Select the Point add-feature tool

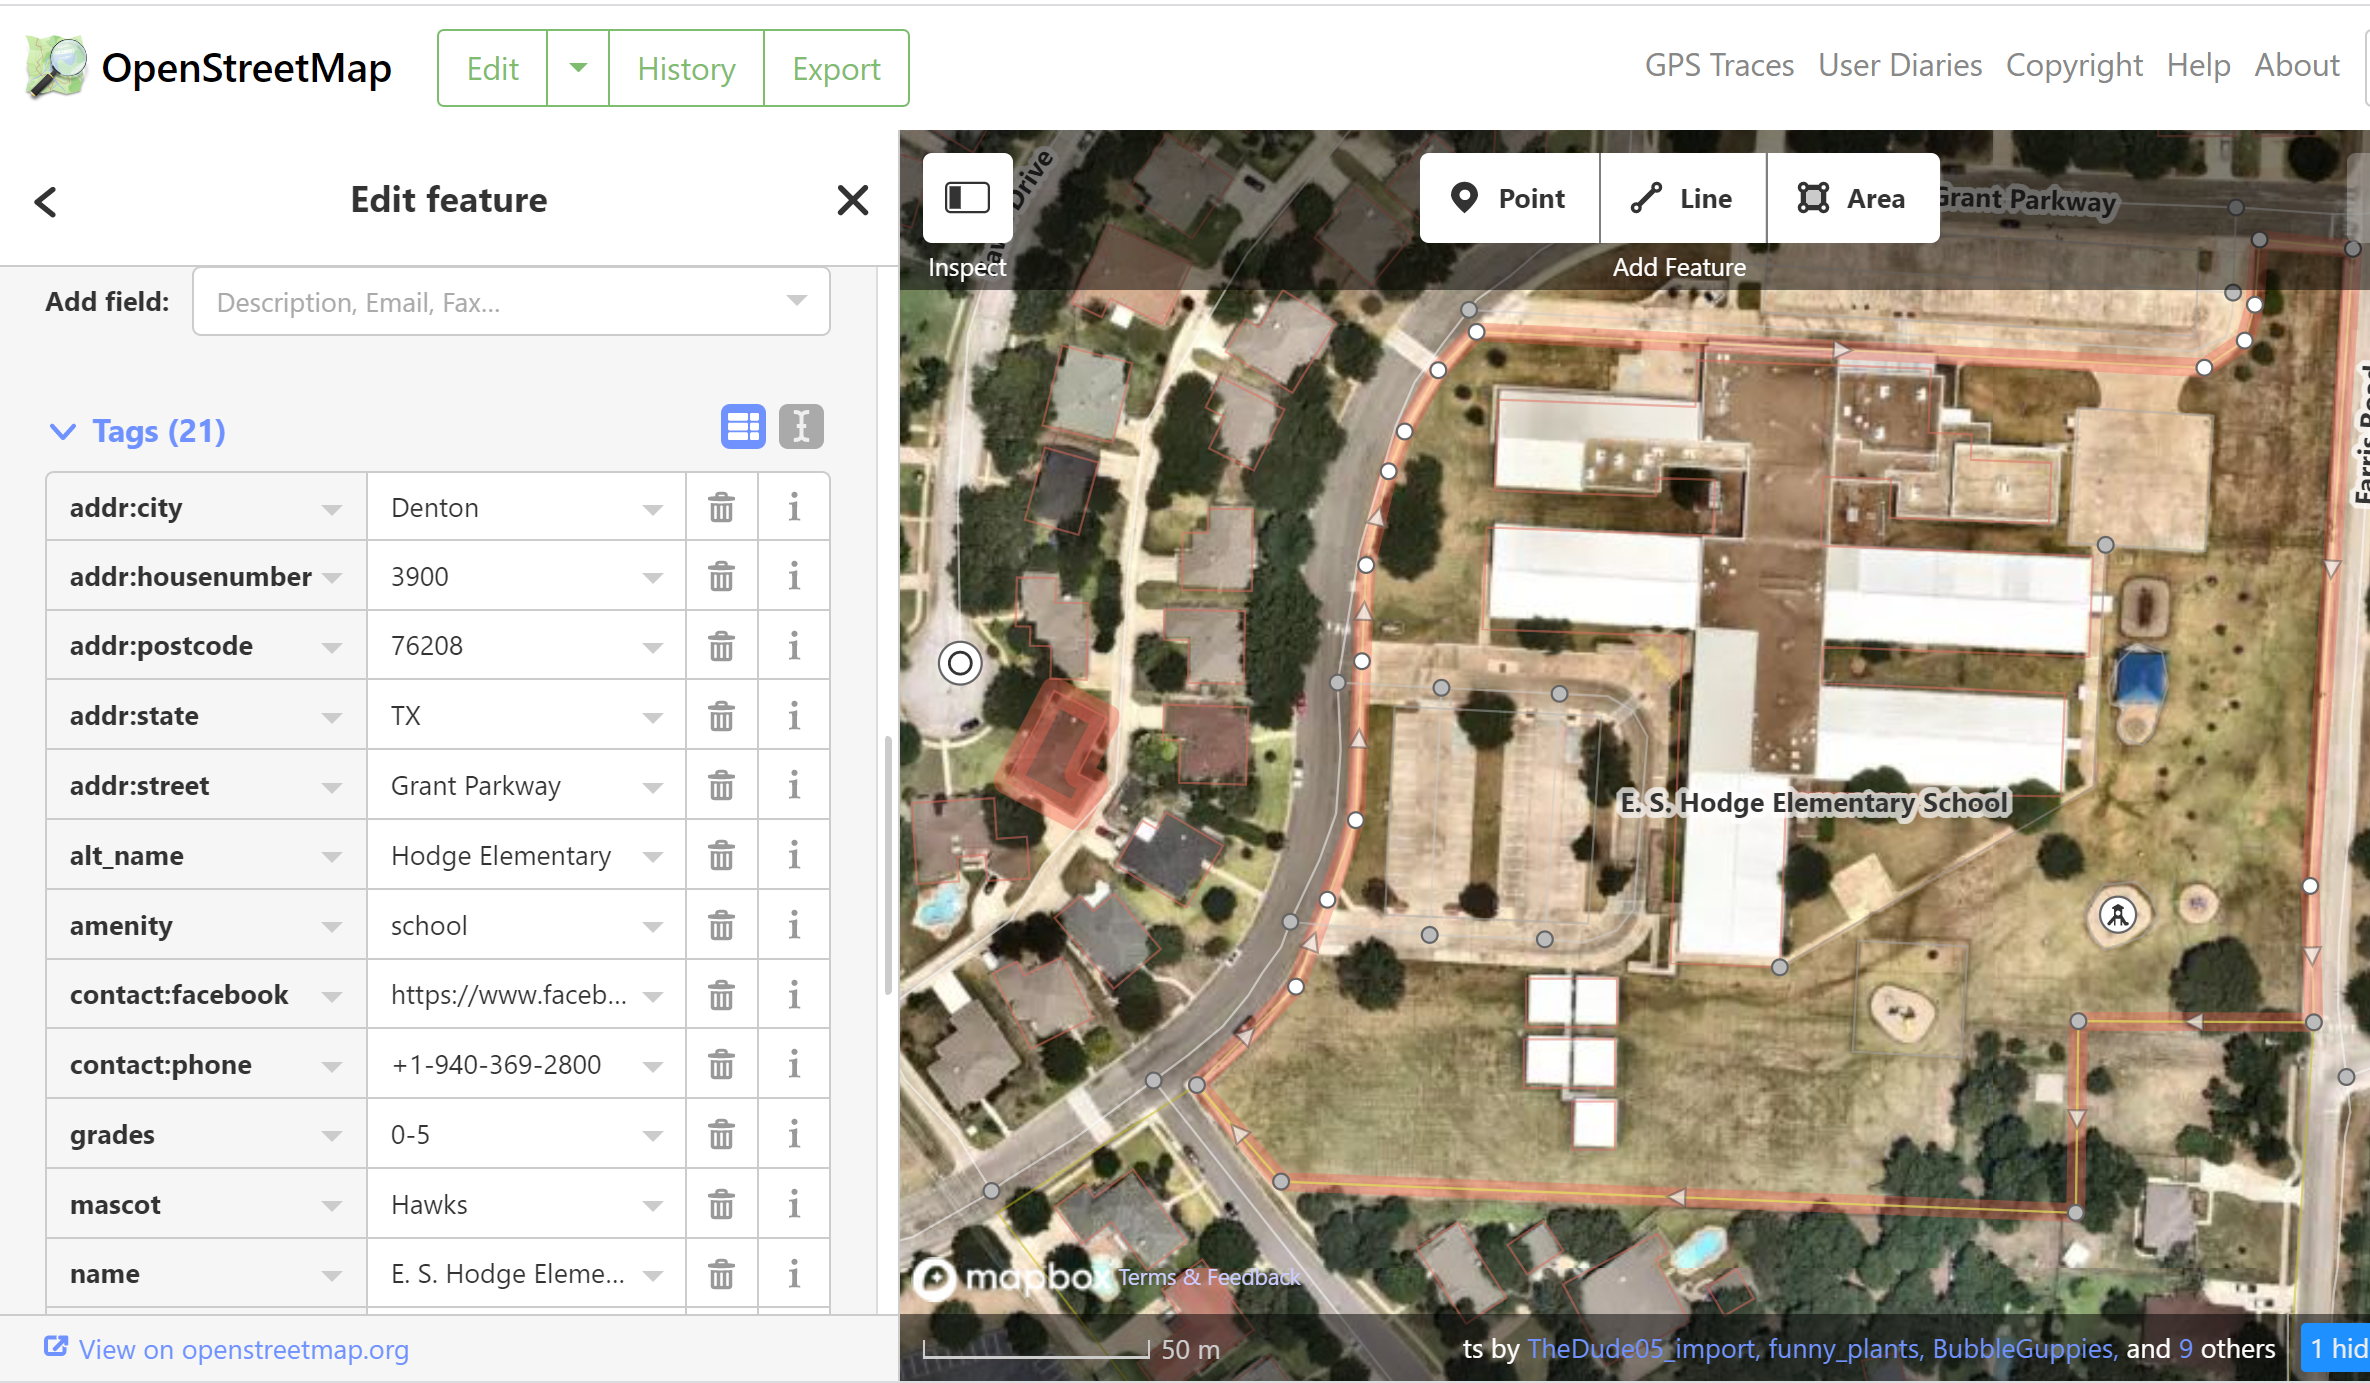tap(1509, 198)
